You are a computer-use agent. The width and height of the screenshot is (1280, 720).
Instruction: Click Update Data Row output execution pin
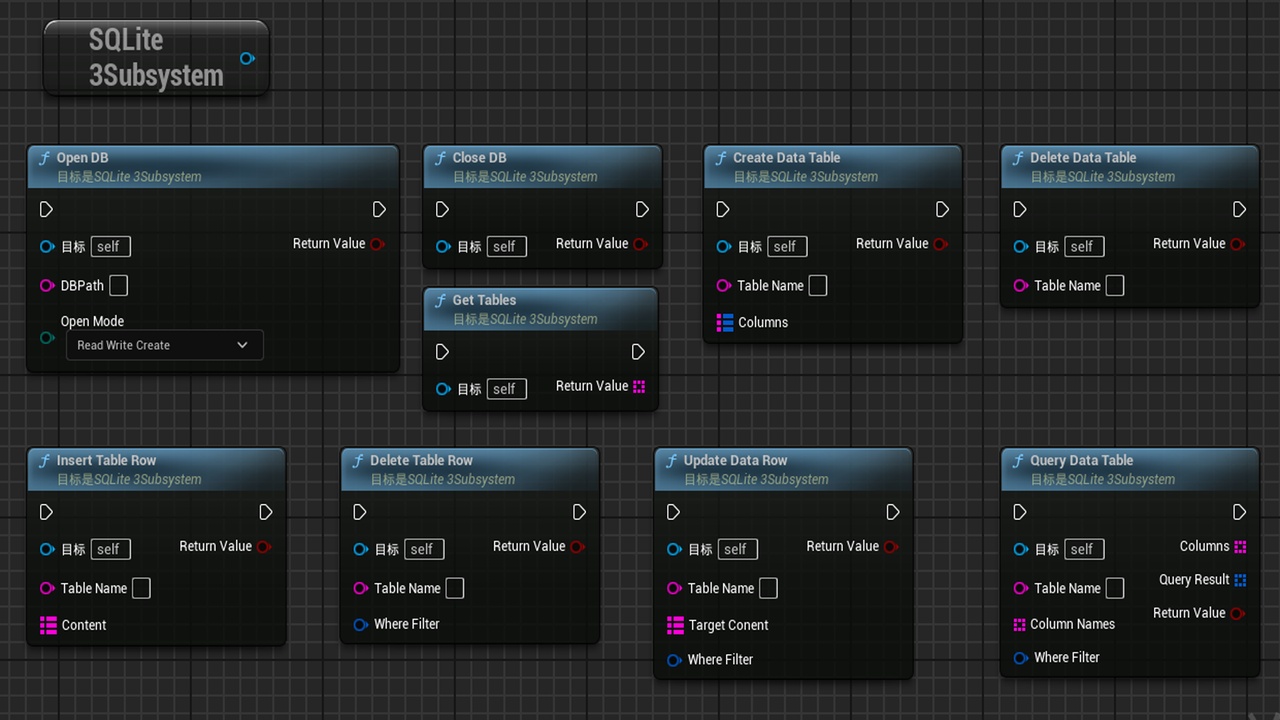(893, 512)
